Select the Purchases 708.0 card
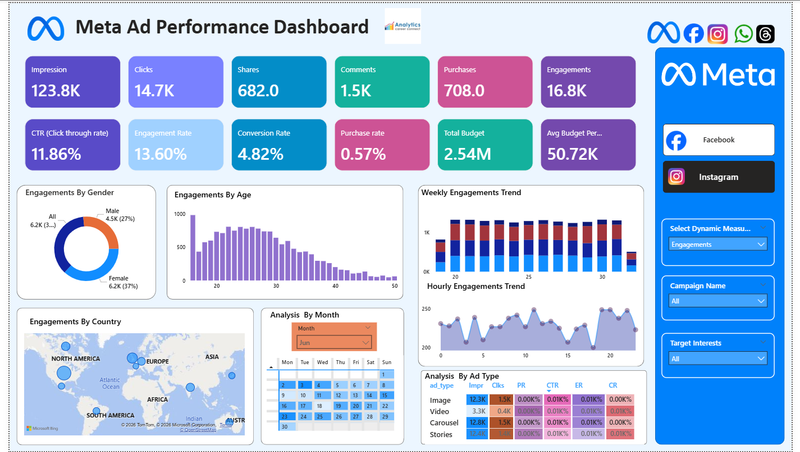Screen dimensions: 800x452 [x=485, y=82]
